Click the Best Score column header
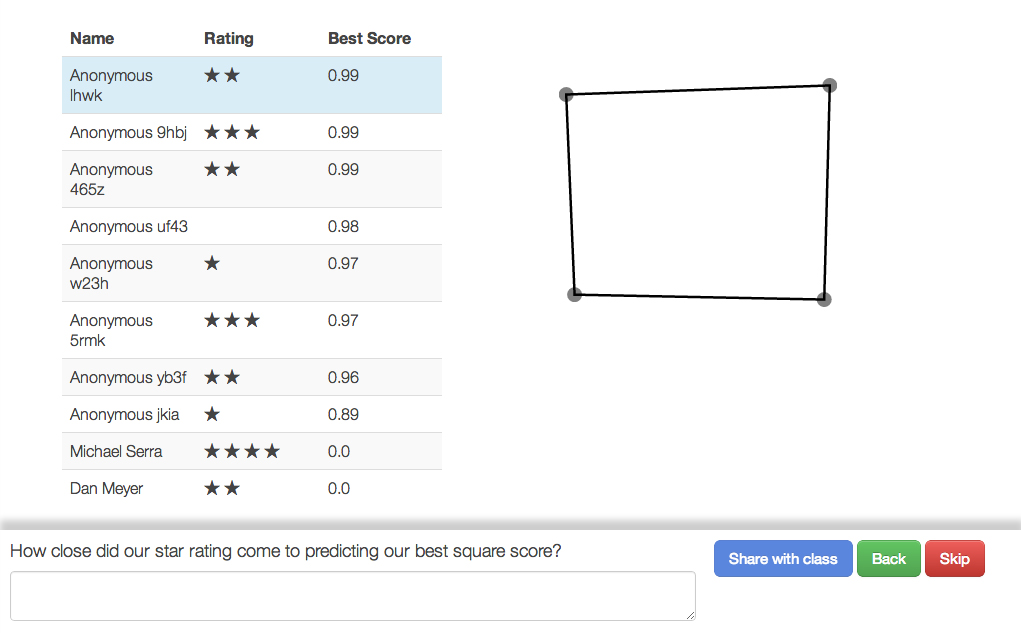Image resolution: width=1021 pixels, height=633 pixels. pyautogui.click(x=369, y=38)
